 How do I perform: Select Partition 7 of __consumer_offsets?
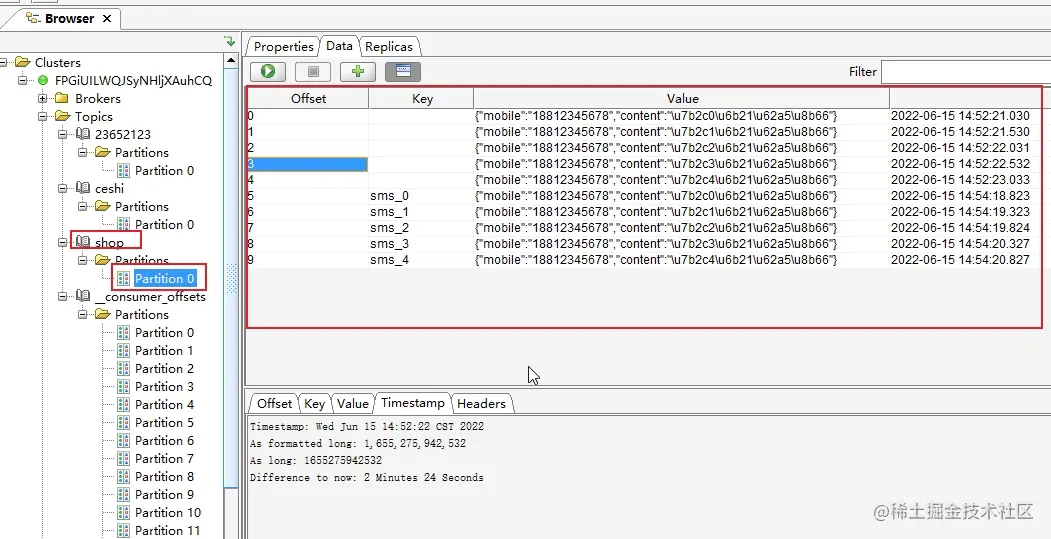pyautogui.click(x=164, y=459)
